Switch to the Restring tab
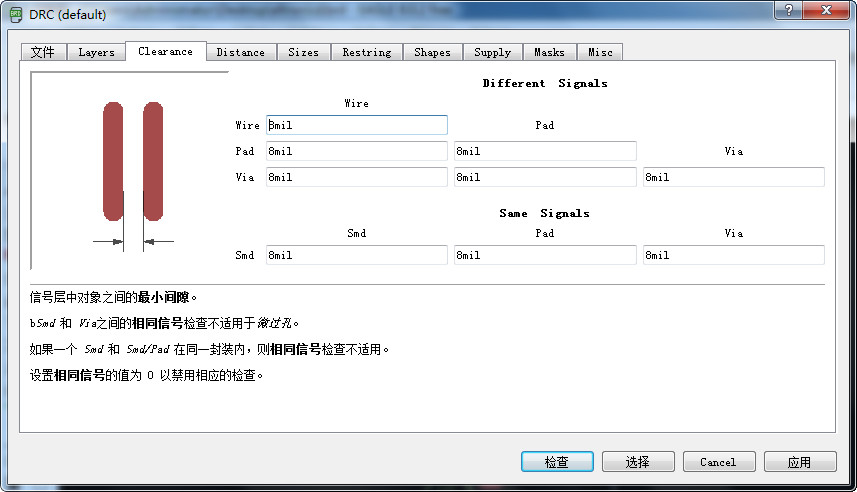The width and height of the screenshot is (857, 492). 367,52
